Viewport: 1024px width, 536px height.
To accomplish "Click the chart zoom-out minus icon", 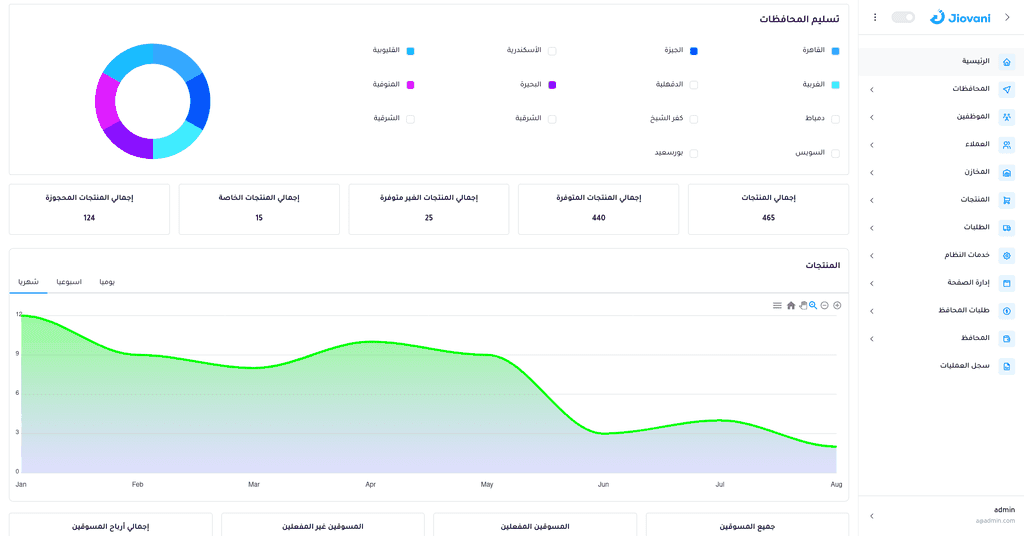I will coord(825,306).
